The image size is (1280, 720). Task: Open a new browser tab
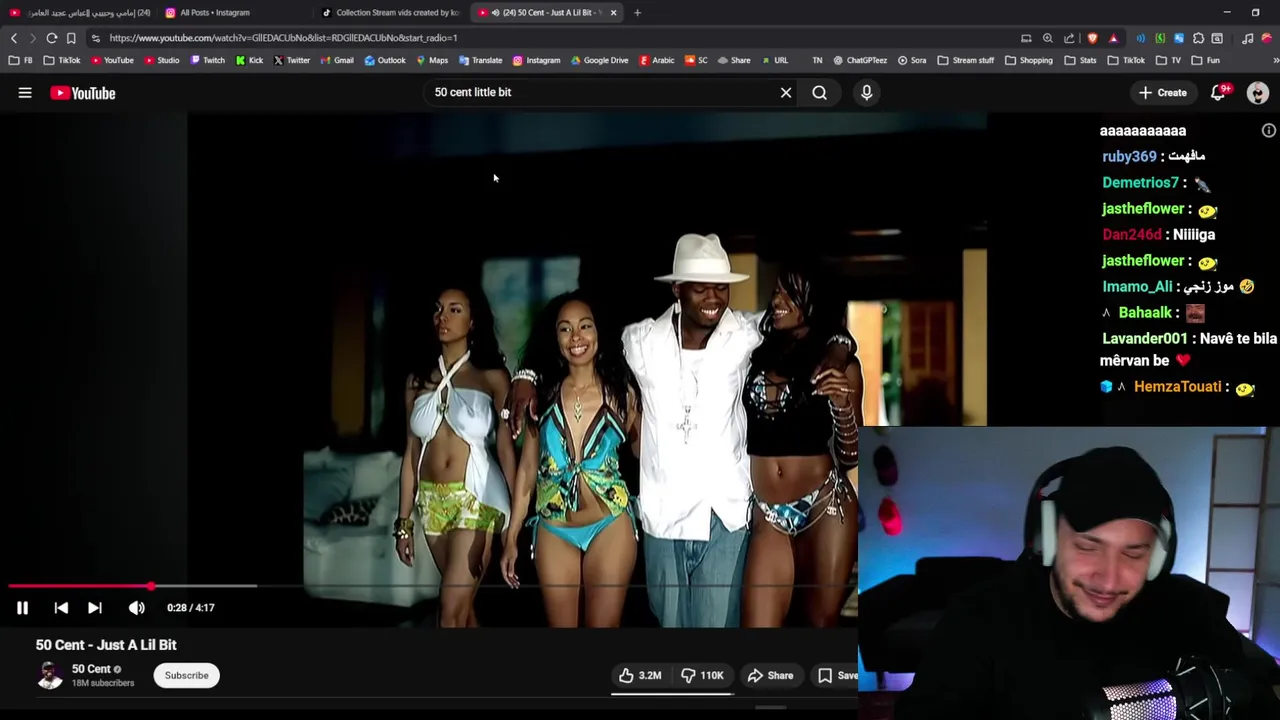(637, 13)
